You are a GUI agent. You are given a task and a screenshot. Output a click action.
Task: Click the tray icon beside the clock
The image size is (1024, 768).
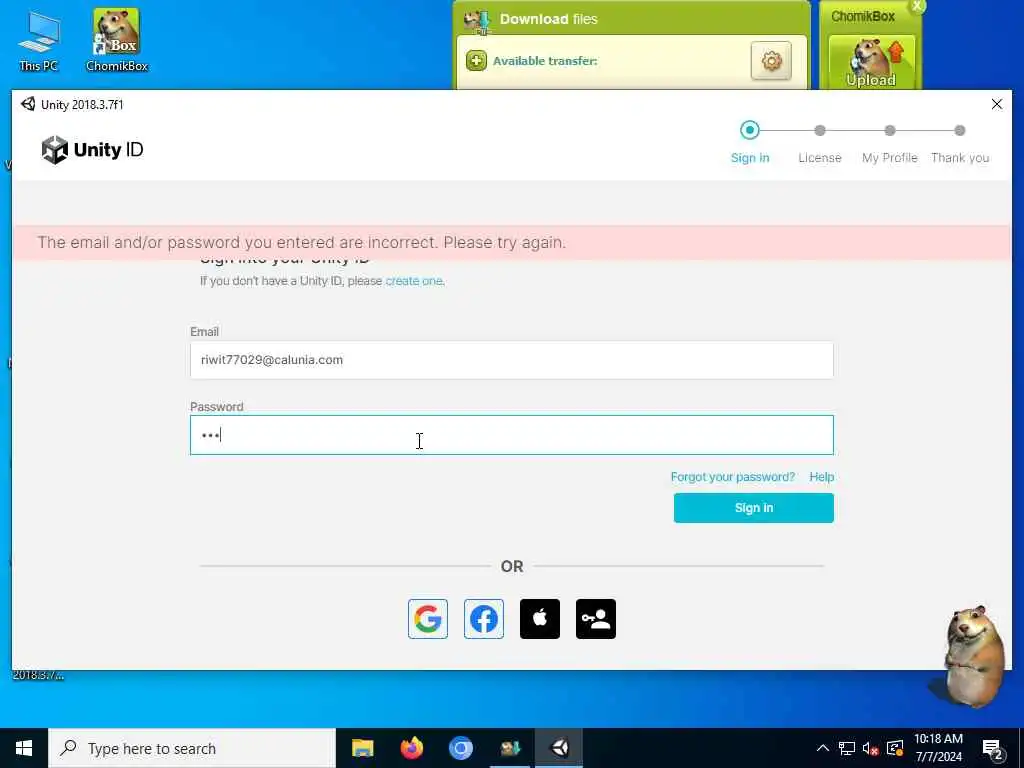pyautogui.click(x=895, y=748)
